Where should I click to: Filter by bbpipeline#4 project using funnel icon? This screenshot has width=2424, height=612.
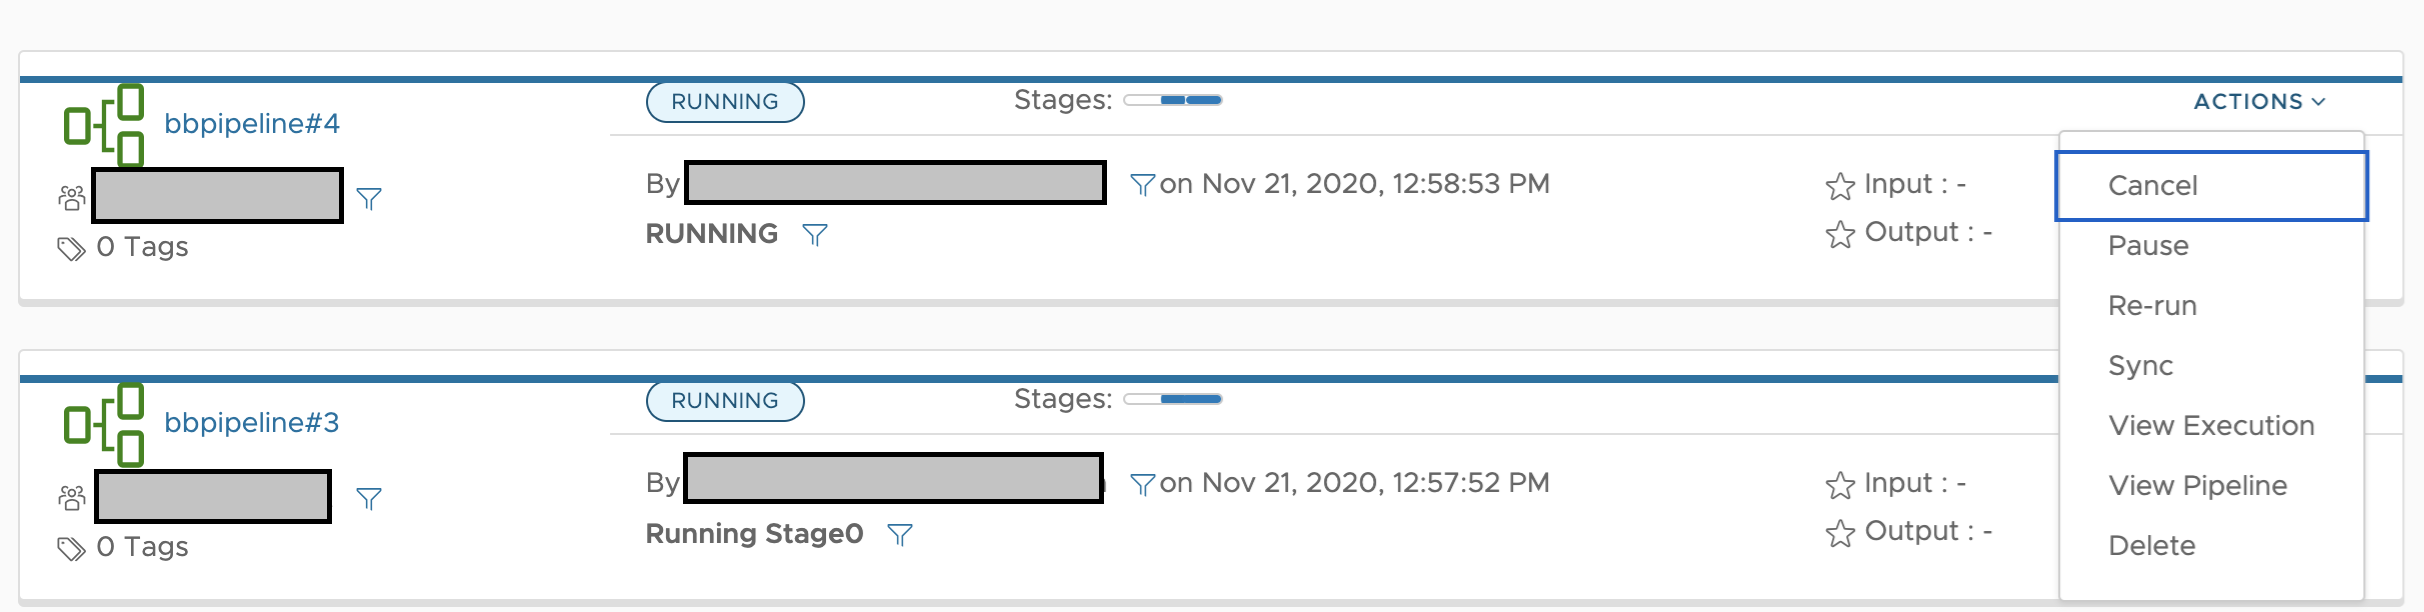pos(369,198)
